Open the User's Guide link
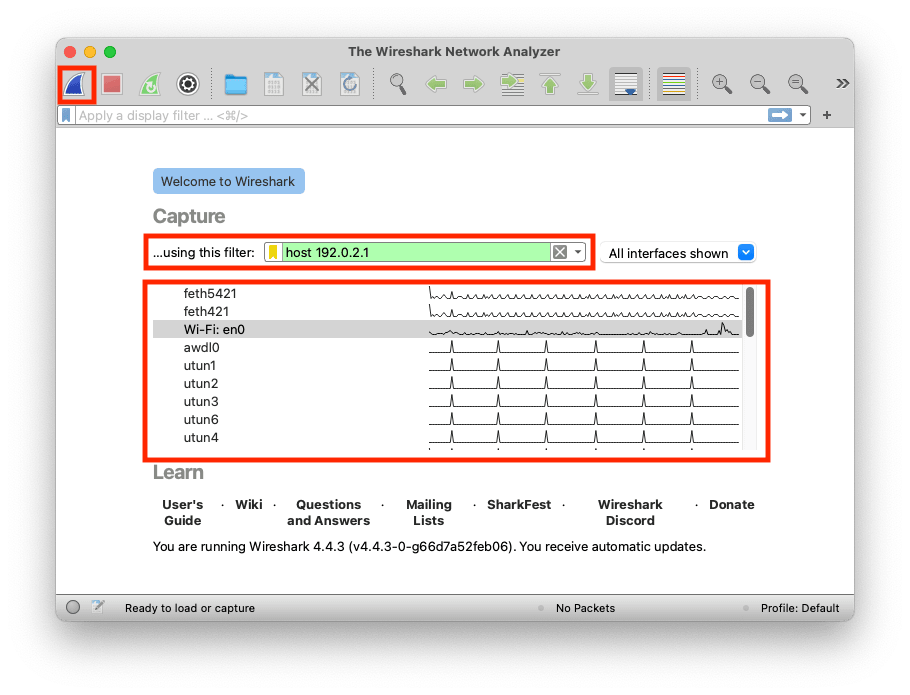 (183, 512)
